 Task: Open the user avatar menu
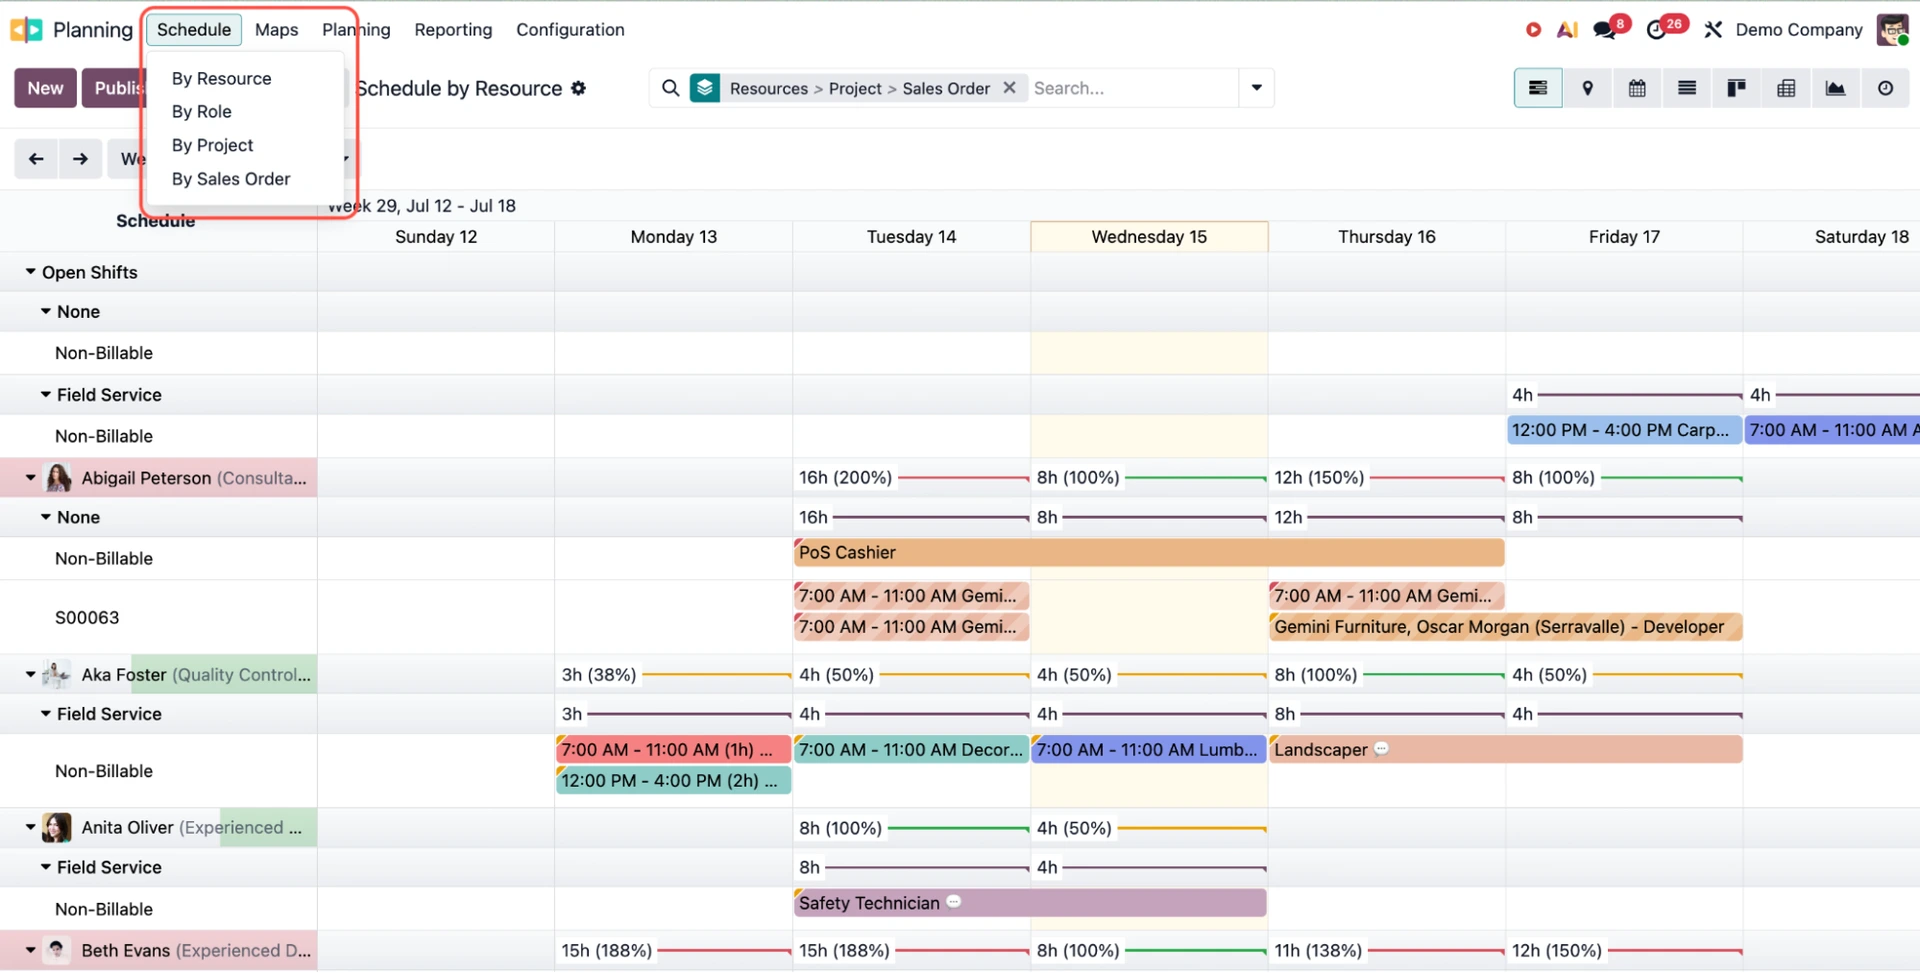click(x=1893, y=29)
